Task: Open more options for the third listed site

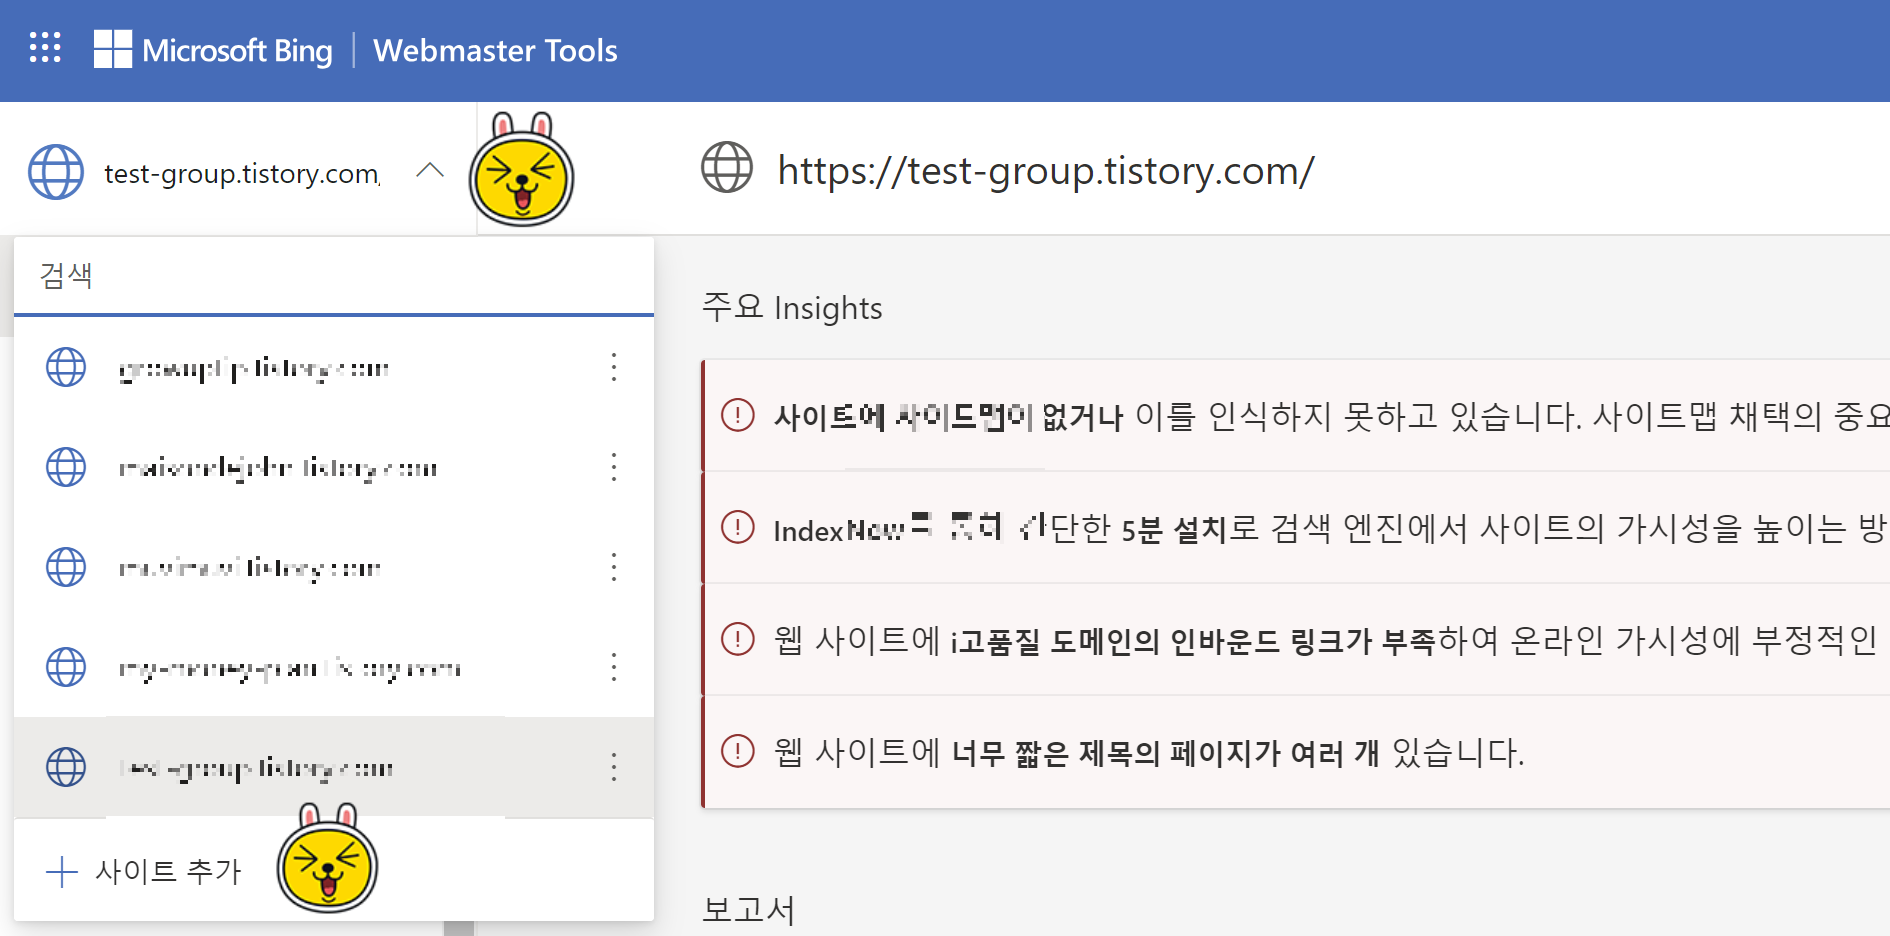Action: coord(614,567)
